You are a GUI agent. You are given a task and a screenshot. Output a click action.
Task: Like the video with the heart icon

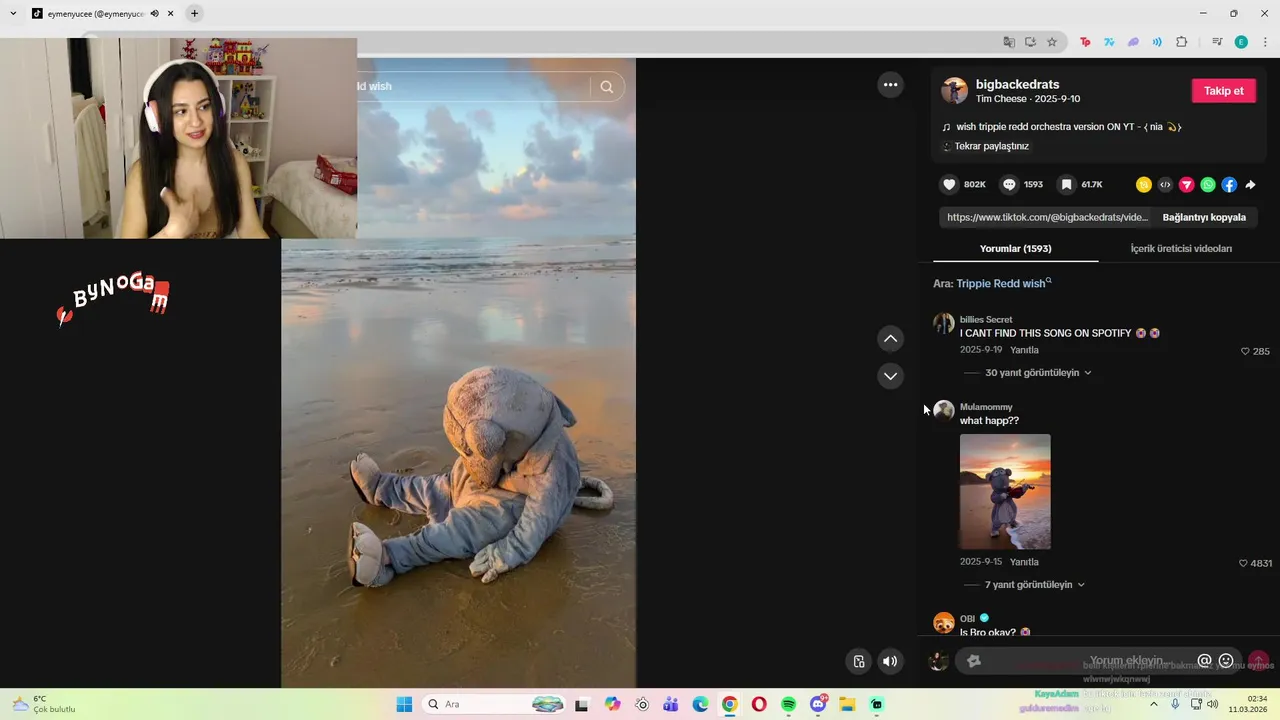click(949, 185)
